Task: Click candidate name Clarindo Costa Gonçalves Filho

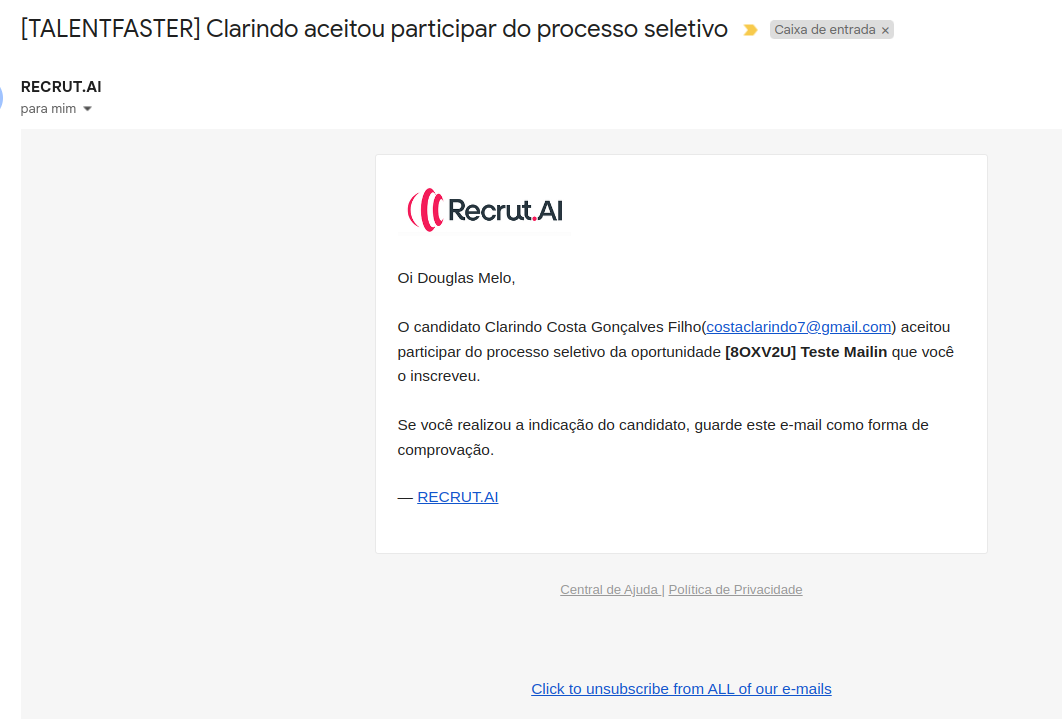Action: (x=593, y=327)
